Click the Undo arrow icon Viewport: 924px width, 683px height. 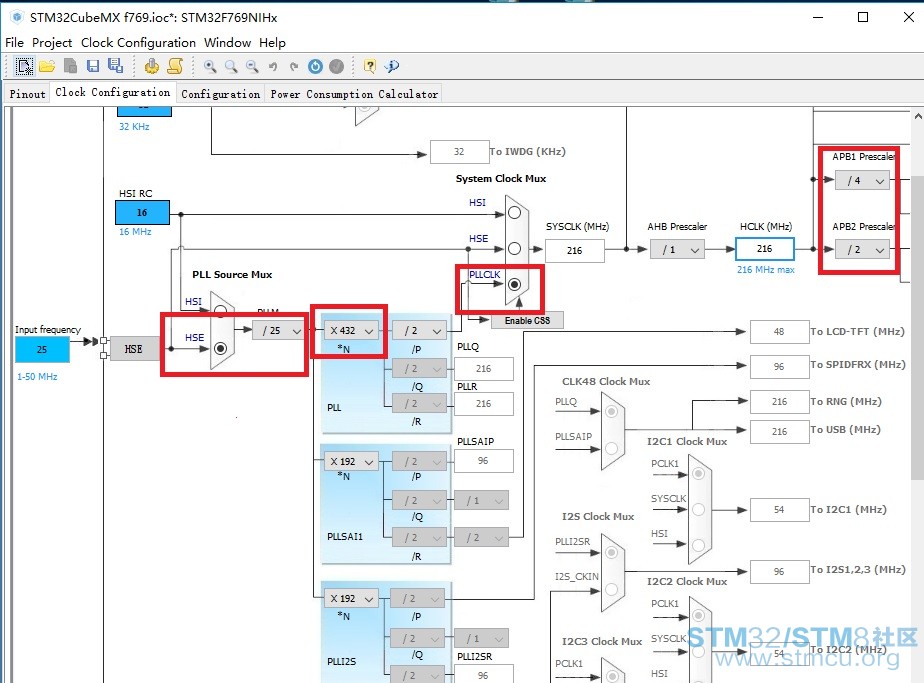coord(273,67)
